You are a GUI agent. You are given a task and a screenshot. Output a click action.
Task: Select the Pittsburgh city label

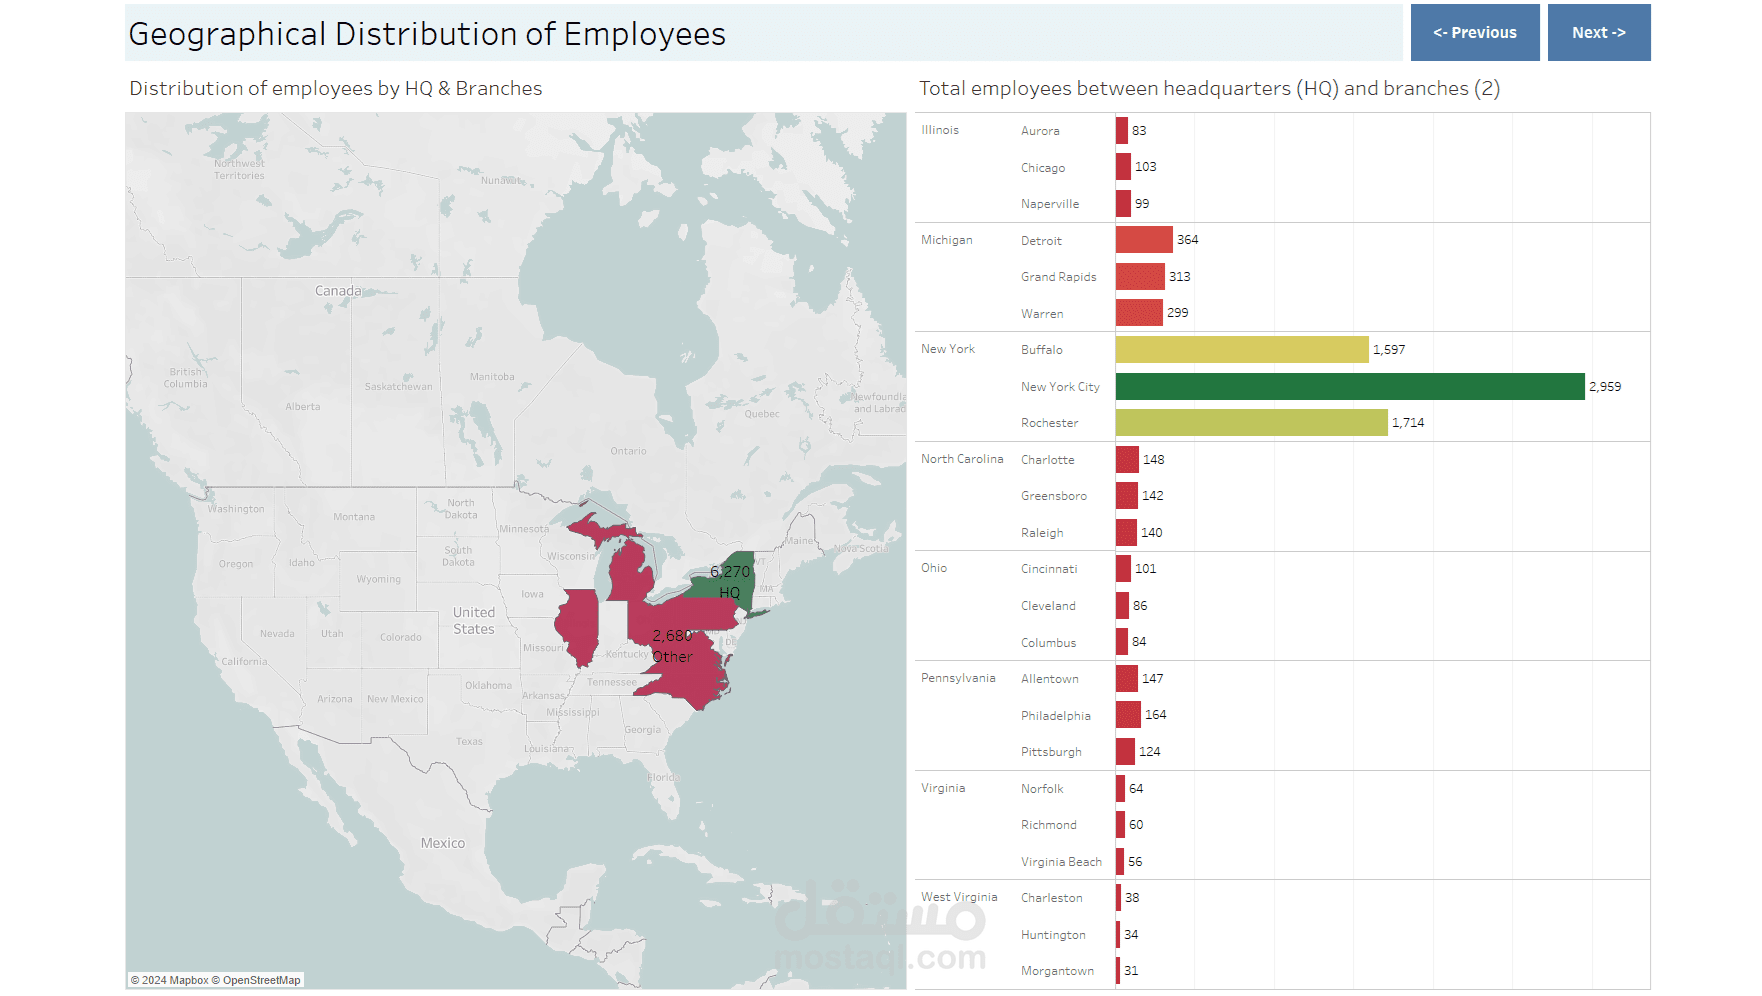(1051, 752)
